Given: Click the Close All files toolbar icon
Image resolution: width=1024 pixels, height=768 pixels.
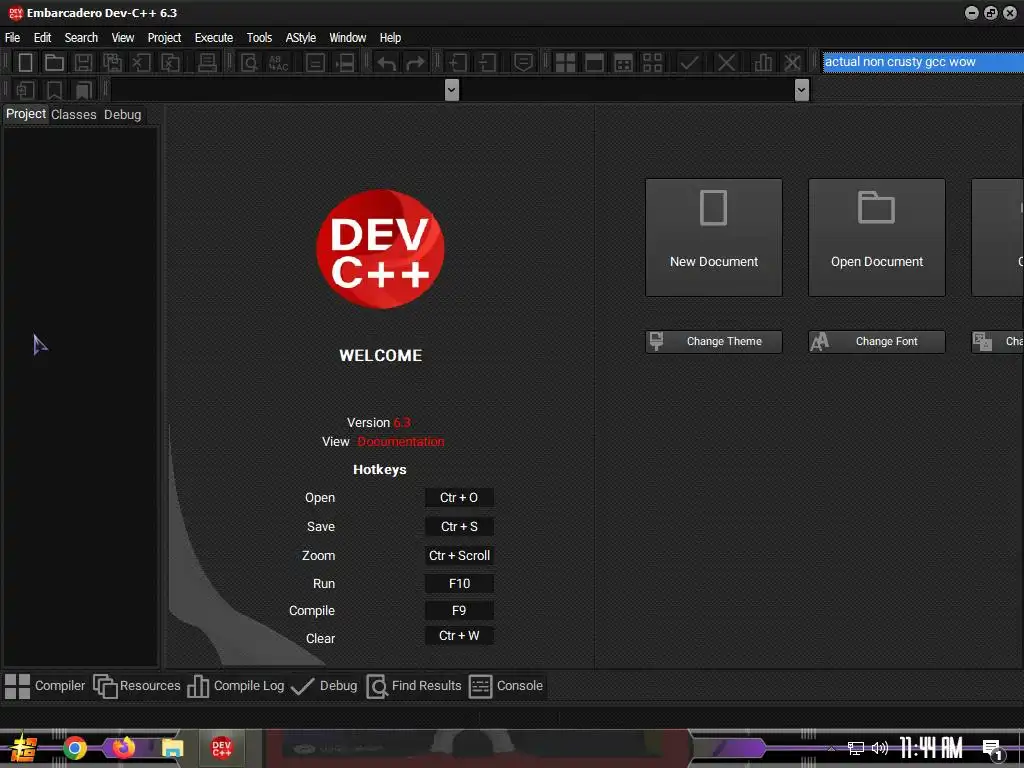Looking at the screenshot, I should click(170, 63).
